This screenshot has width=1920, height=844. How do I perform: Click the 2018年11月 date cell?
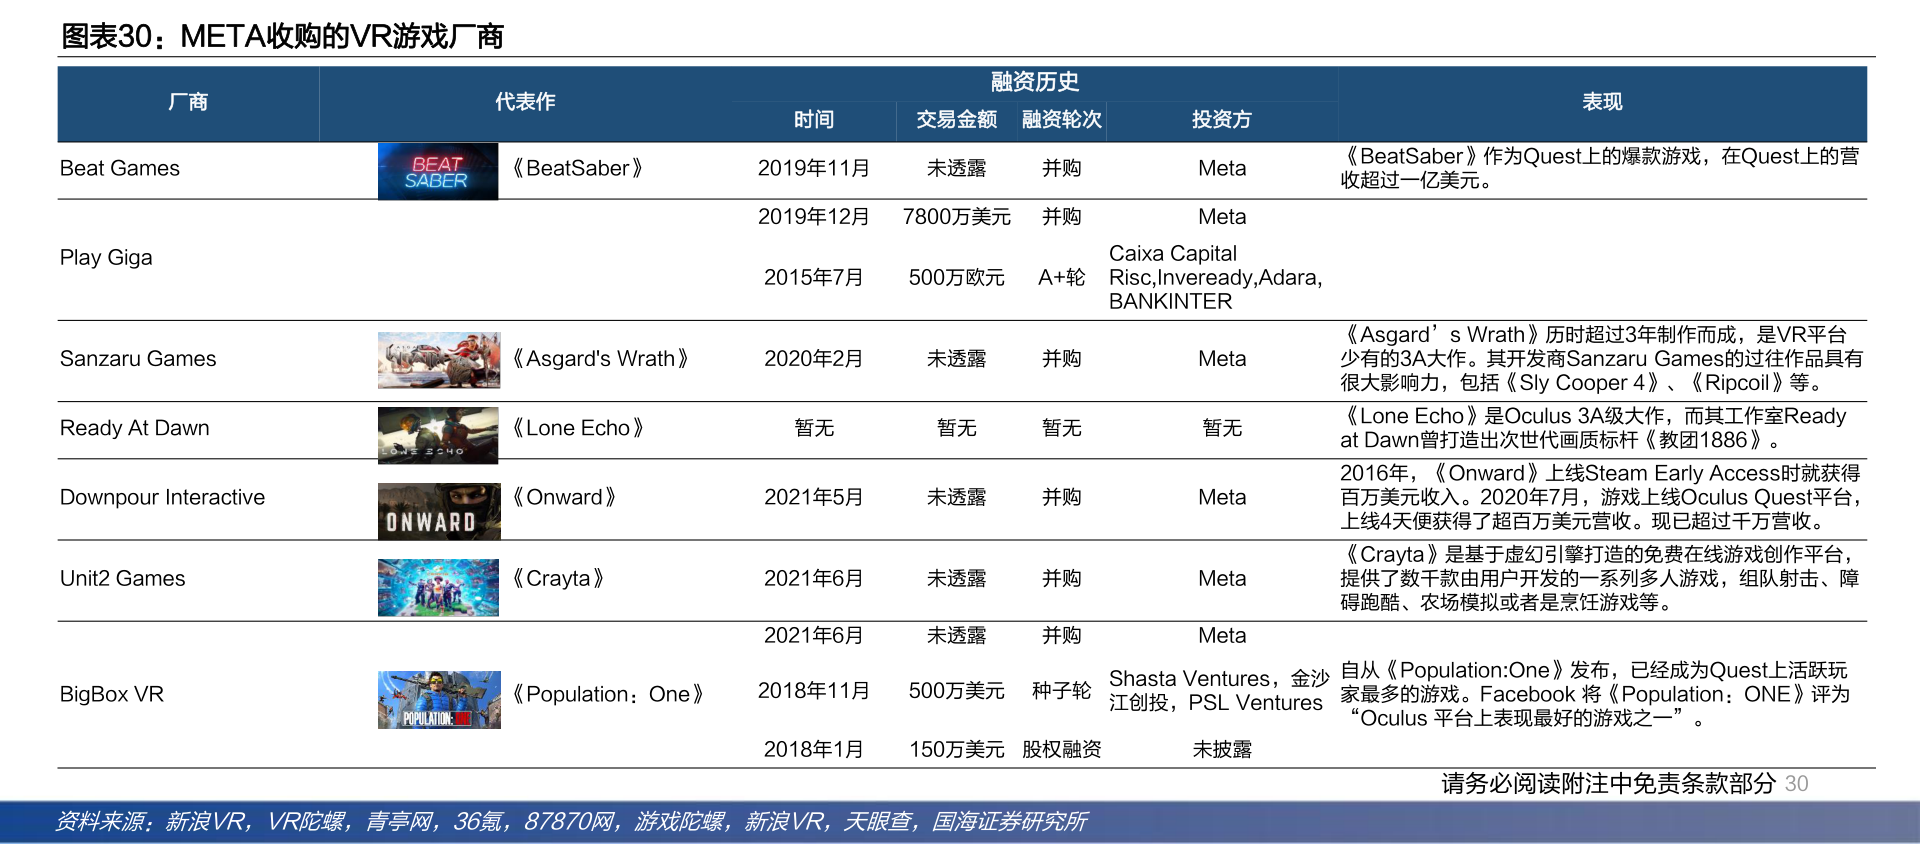[x=814, y=690]
